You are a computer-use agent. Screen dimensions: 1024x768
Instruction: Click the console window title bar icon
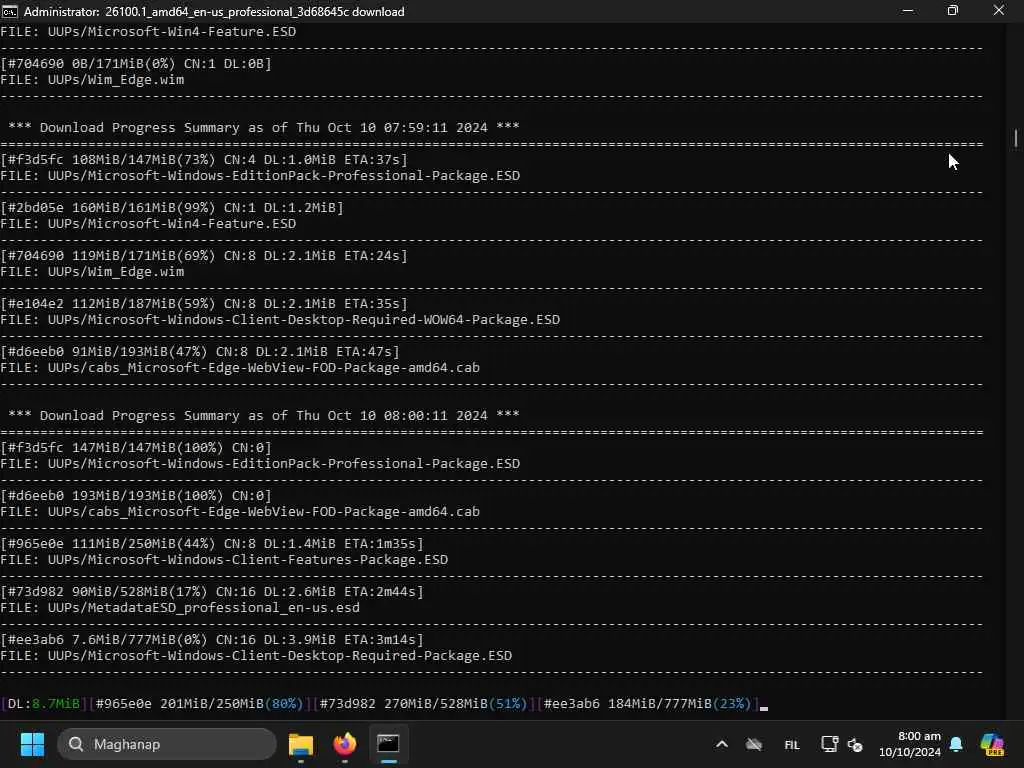[10, 11]
